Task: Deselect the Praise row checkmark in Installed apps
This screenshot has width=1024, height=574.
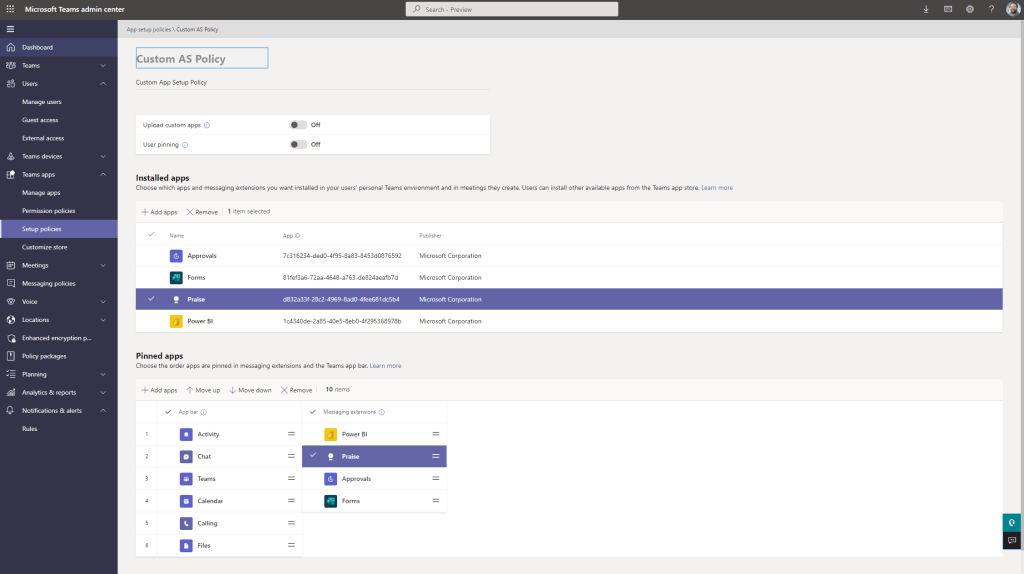Action: pos(151,299)
